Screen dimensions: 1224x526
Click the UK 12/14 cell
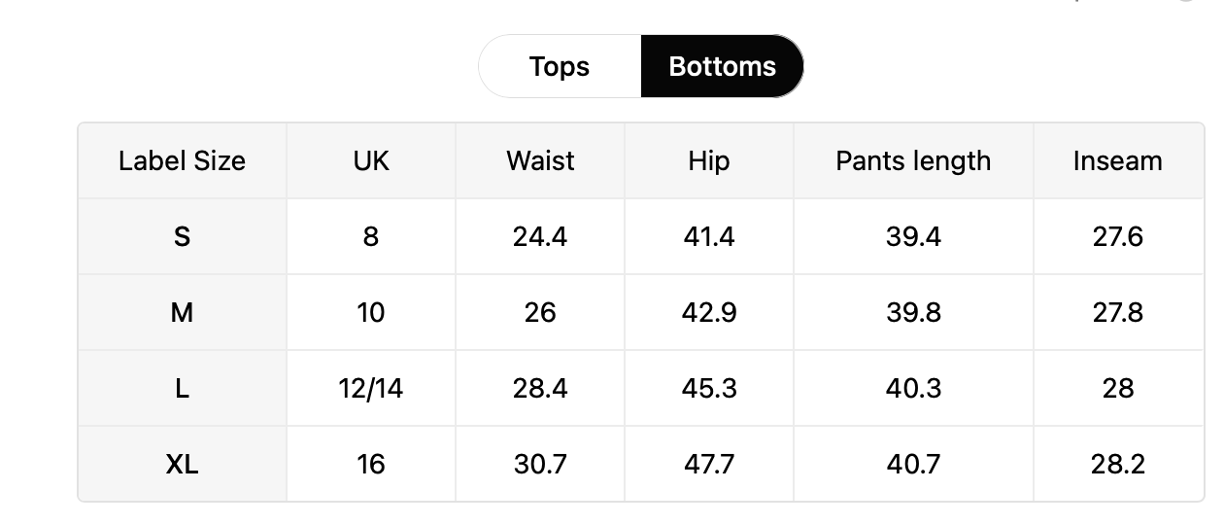point(371,389)
